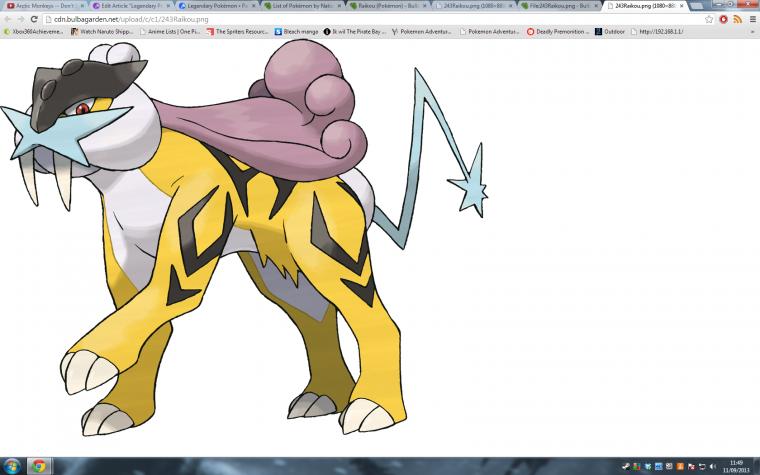Screen dimensions: 760x475
Task: Open the volume speaker tray icon
Action: click(x=712, y=466)
